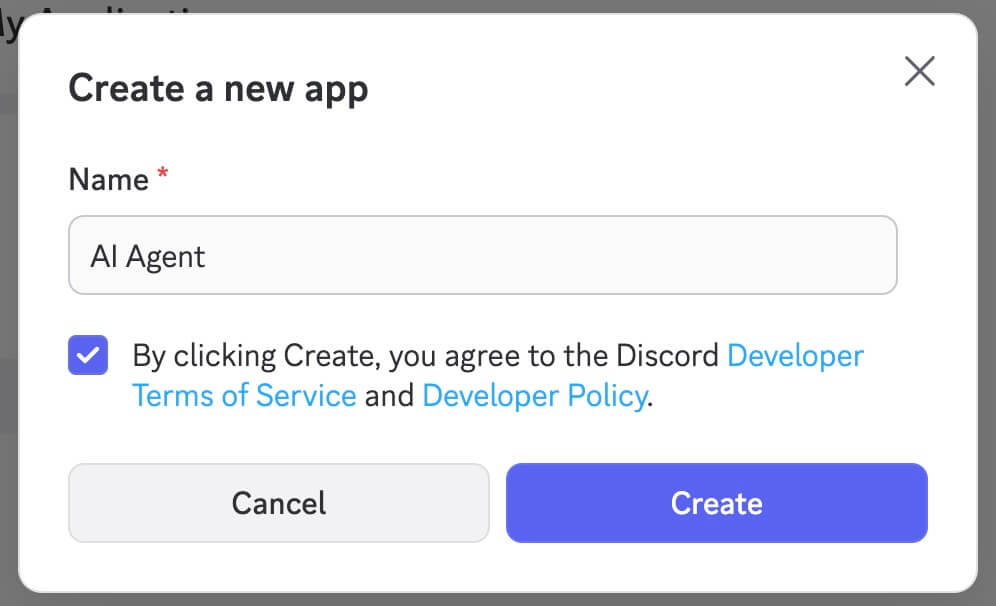
Task: Click inside the field containing AI Agent
Action: coord(482,256)
